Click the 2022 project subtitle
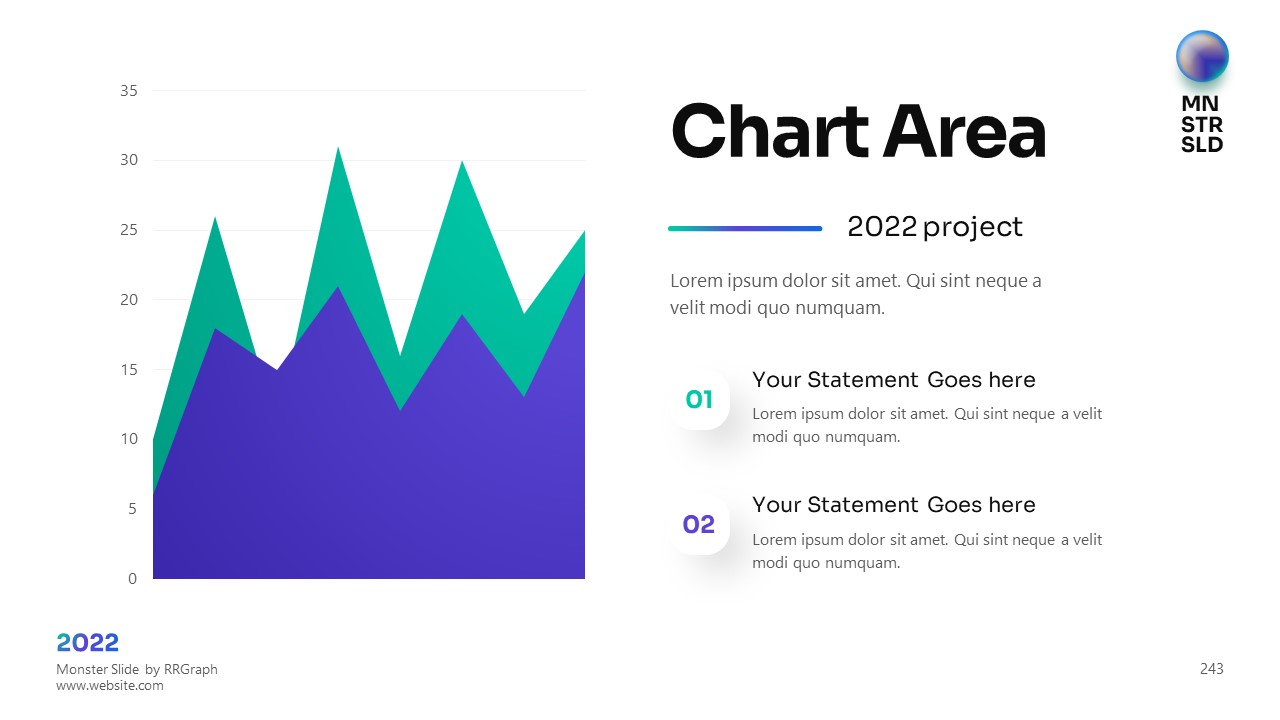This screenshot has width=1280, height=720. 935,227
